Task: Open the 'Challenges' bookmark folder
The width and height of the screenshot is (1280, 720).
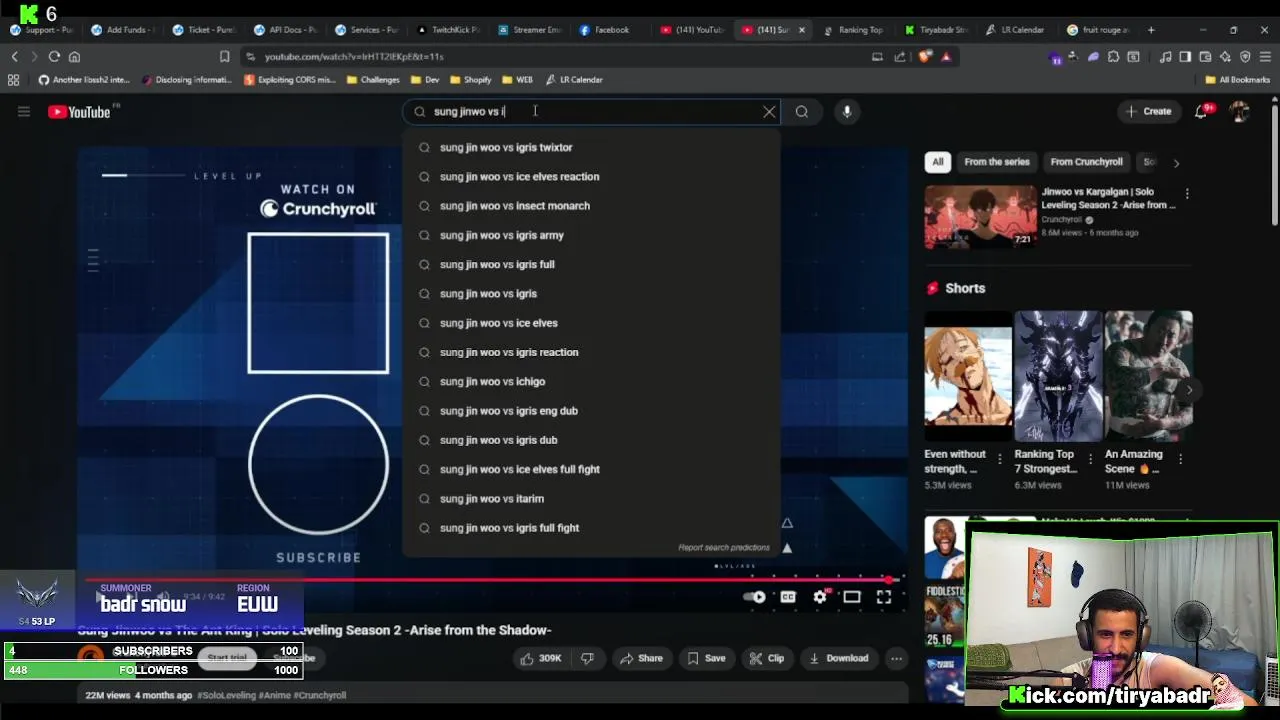Action: pyautogui.click(x=373, y=80)
